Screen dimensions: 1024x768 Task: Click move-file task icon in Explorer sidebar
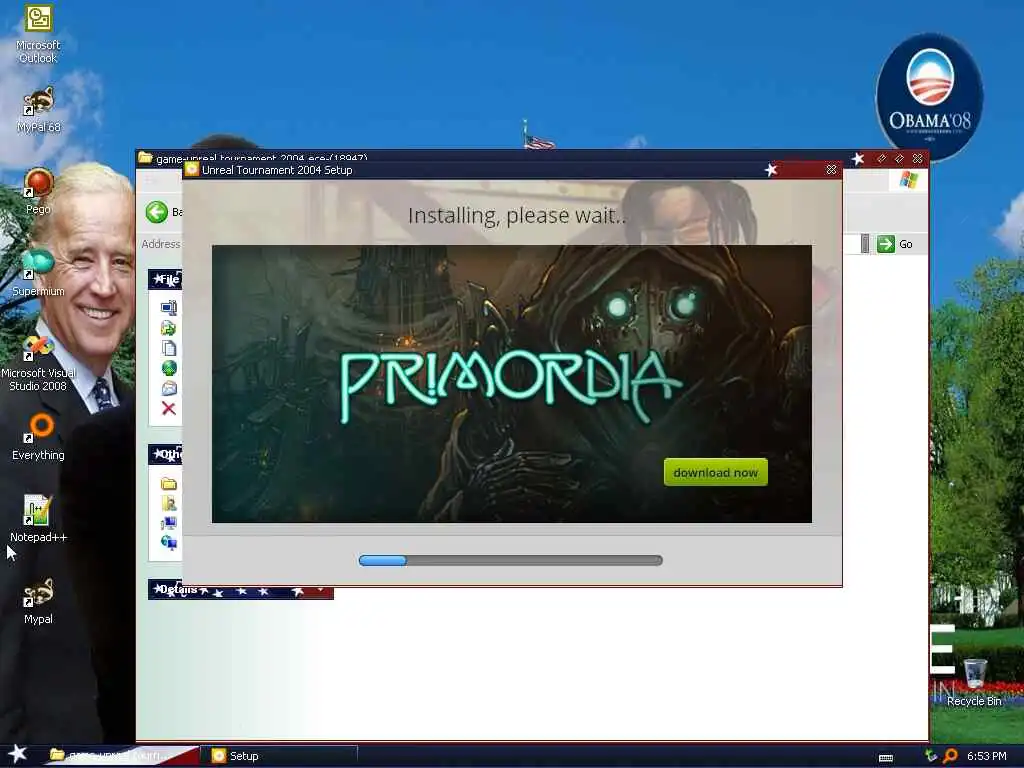(168, 328)
